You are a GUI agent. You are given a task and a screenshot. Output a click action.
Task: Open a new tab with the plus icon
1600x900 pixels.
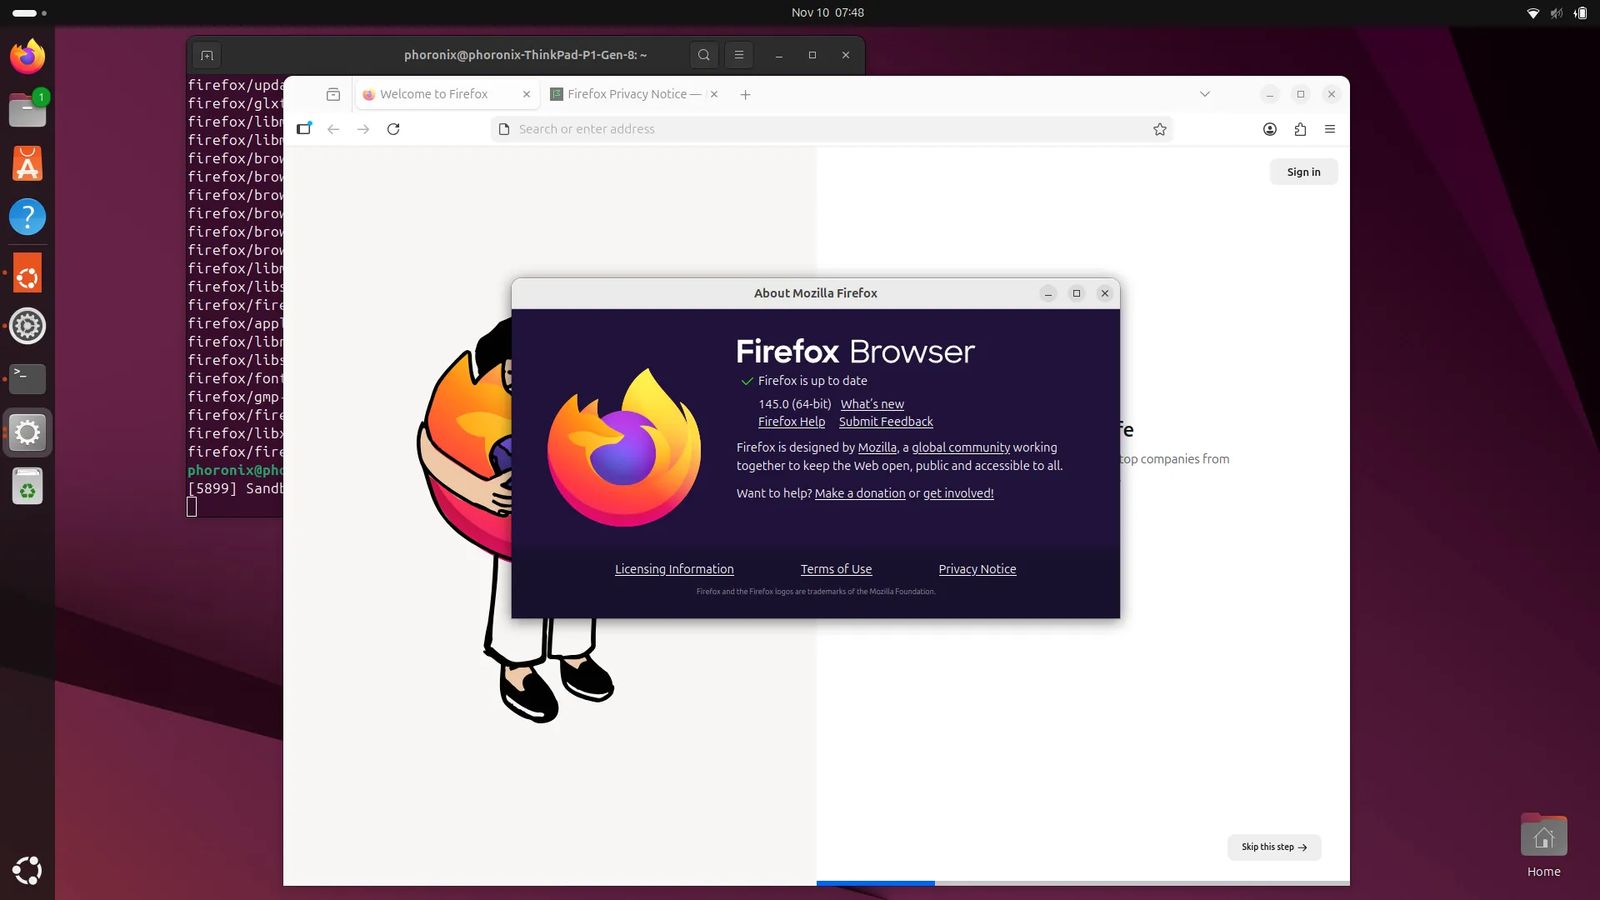[745, 94]
